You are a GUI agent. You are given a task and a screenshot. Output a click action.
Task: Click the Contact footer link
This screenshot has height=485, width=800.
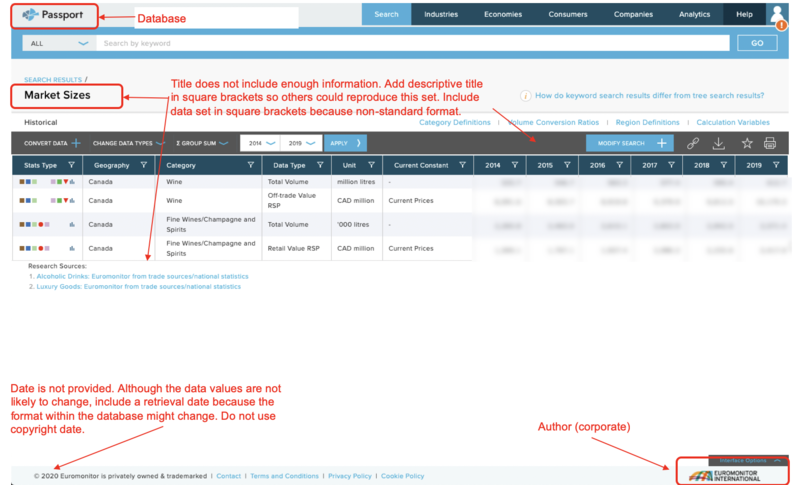click(229, 476)
